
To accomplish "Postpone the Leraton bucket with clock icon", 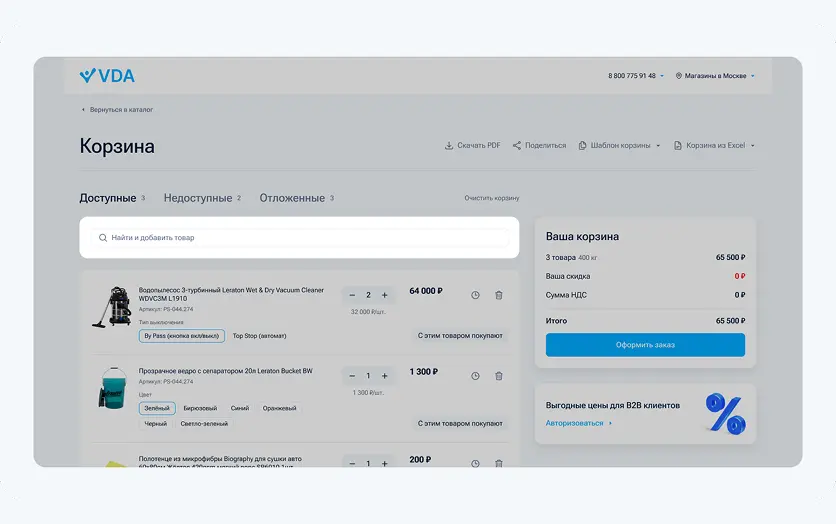I will point(475,376).
